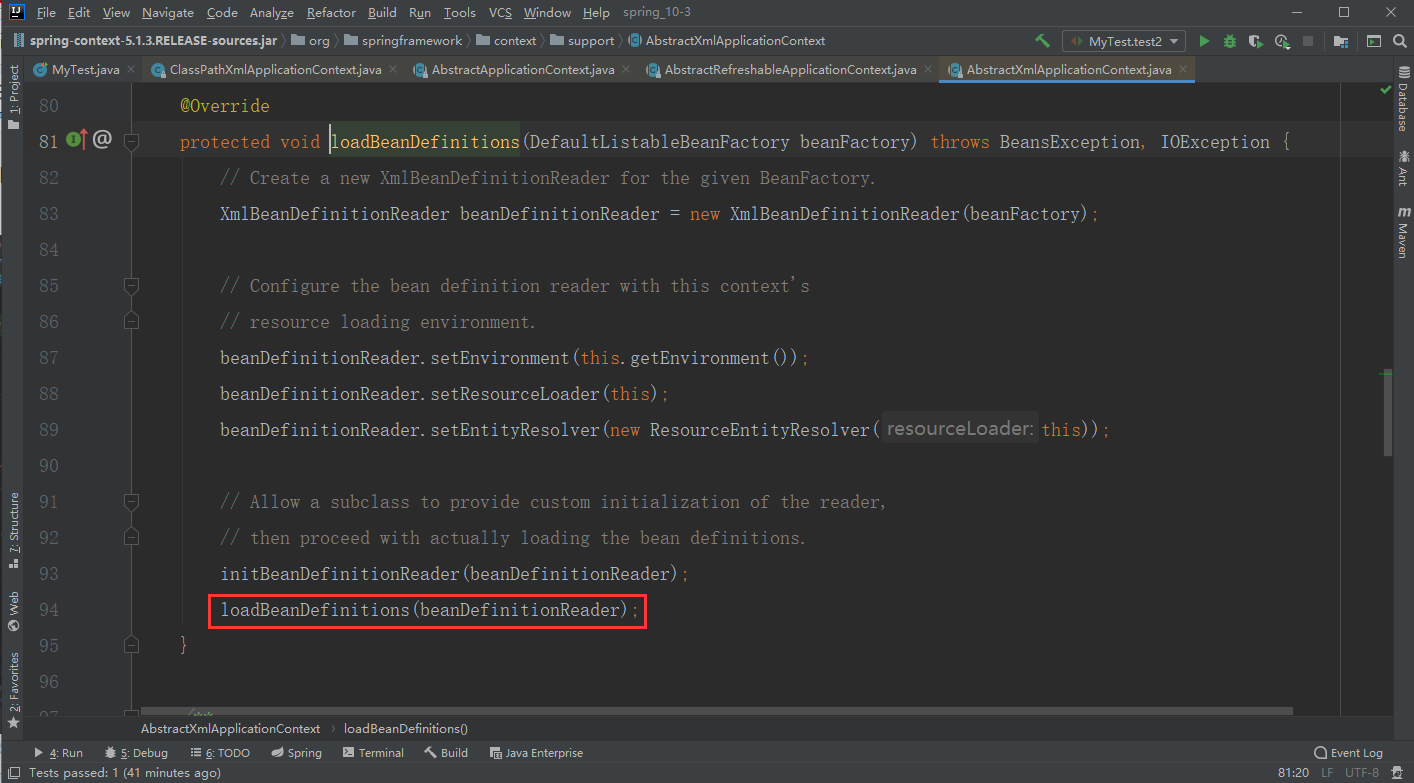The image size is (1414, 783).
Task: Close the AbstractXmlApplicationContext.java tab
Action: tap(1183, 70)
